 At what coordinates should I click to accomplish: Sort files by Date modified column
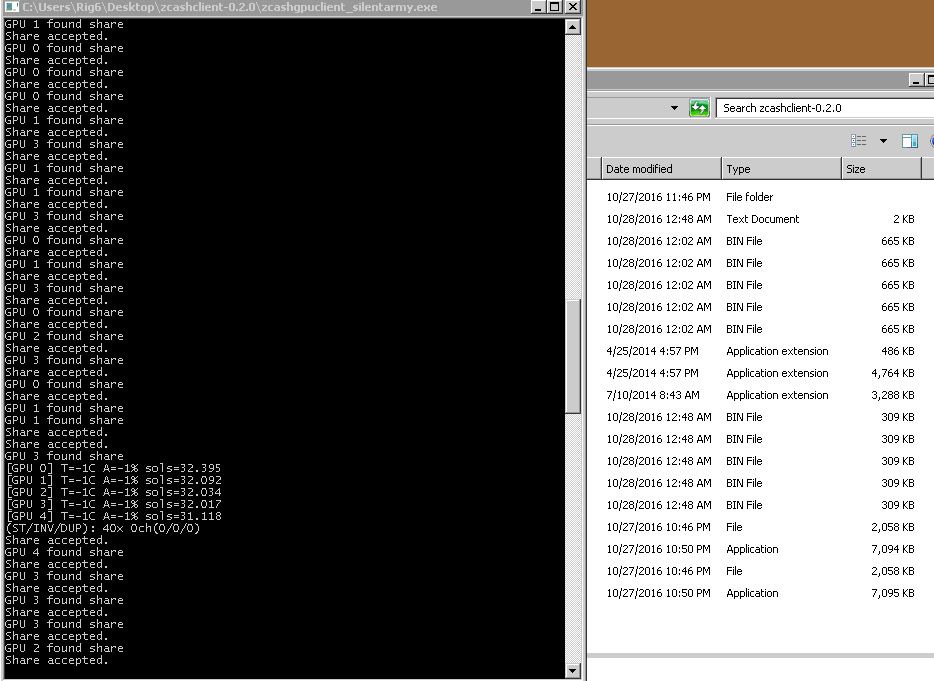click(660, 169)
